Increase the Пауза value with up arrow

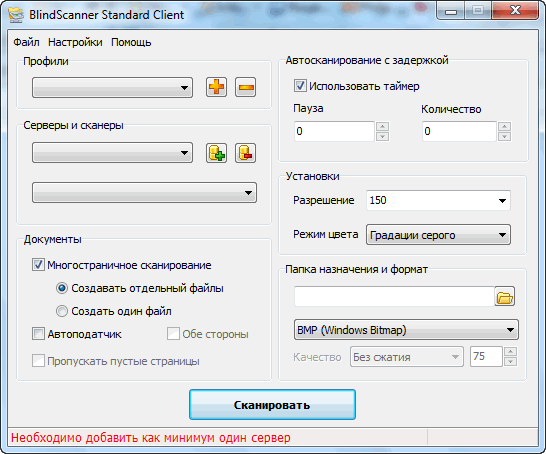pos(382,126)
